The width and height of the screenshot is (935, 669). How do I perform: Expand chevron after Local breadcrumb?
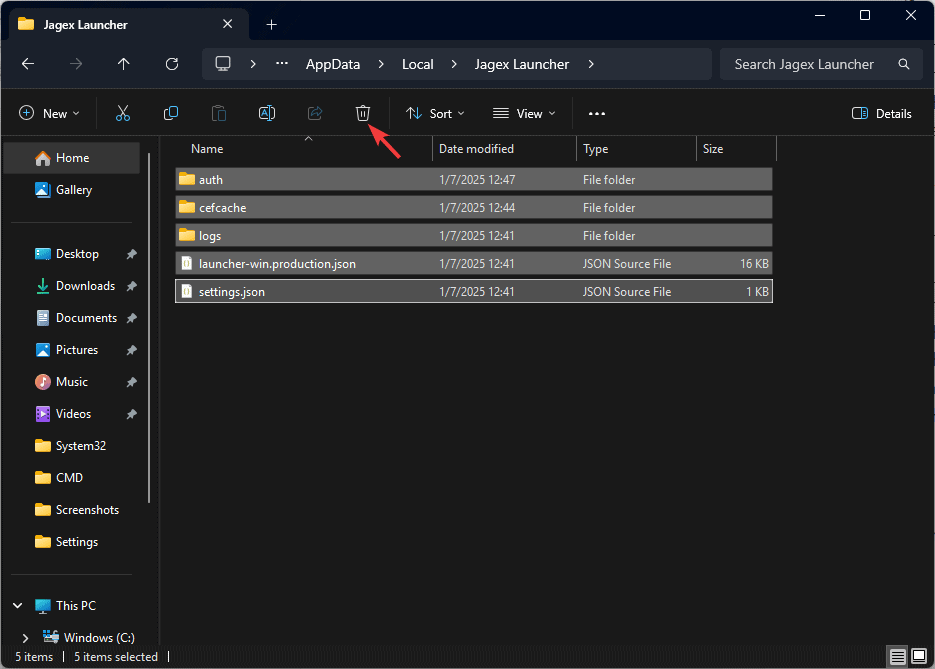[454, 64]
